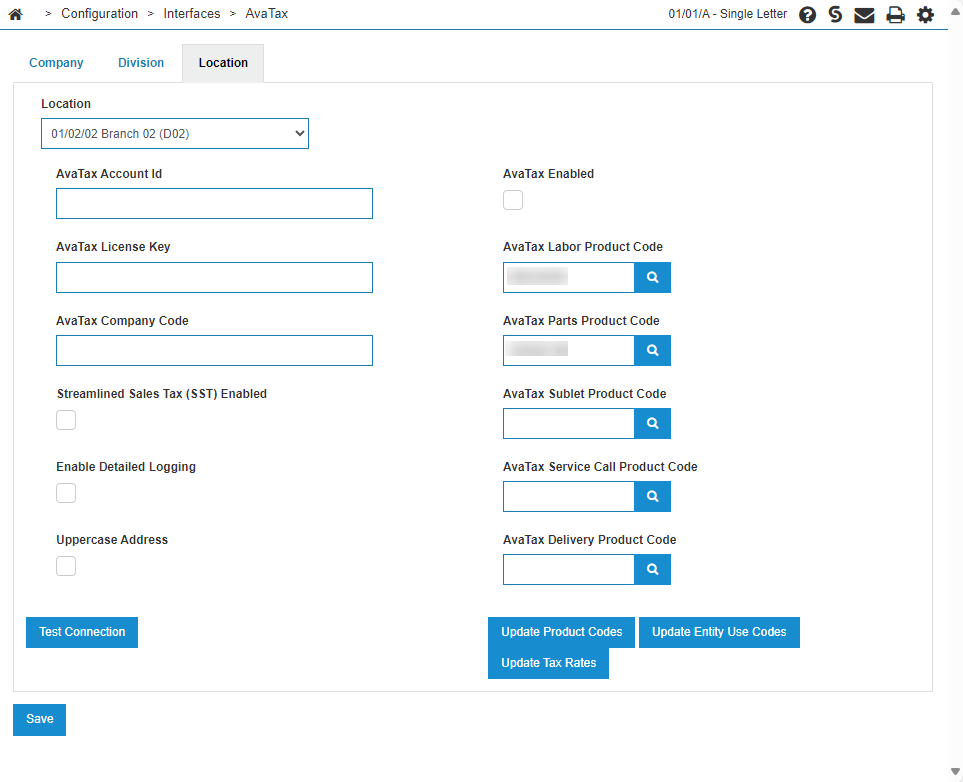
Task: Select the Location tab
Action: (x=223, y=63)
